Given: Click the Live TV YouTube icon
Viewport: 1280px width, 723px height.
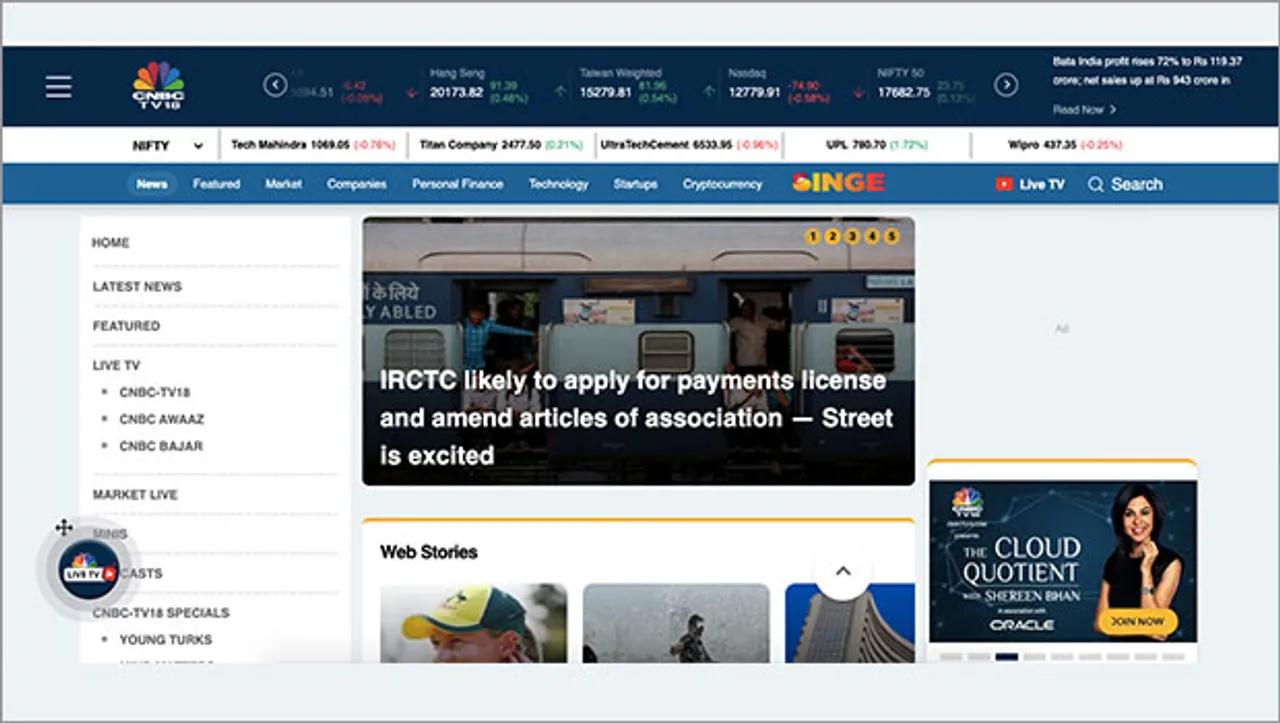Looking at the screenshot, I should tap(1004, 184).
